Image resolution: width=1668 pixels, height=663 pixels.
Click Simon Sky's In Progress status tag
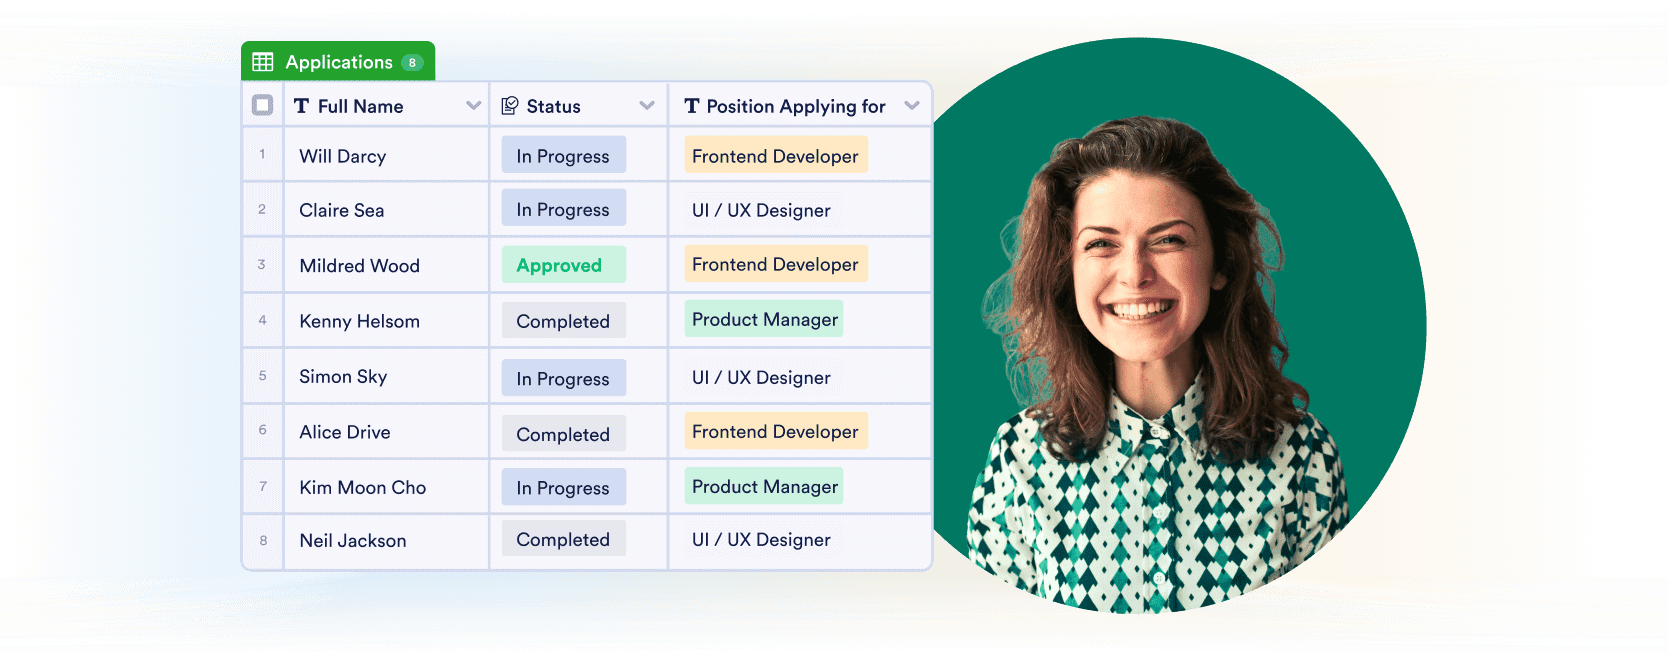point(564,378)
